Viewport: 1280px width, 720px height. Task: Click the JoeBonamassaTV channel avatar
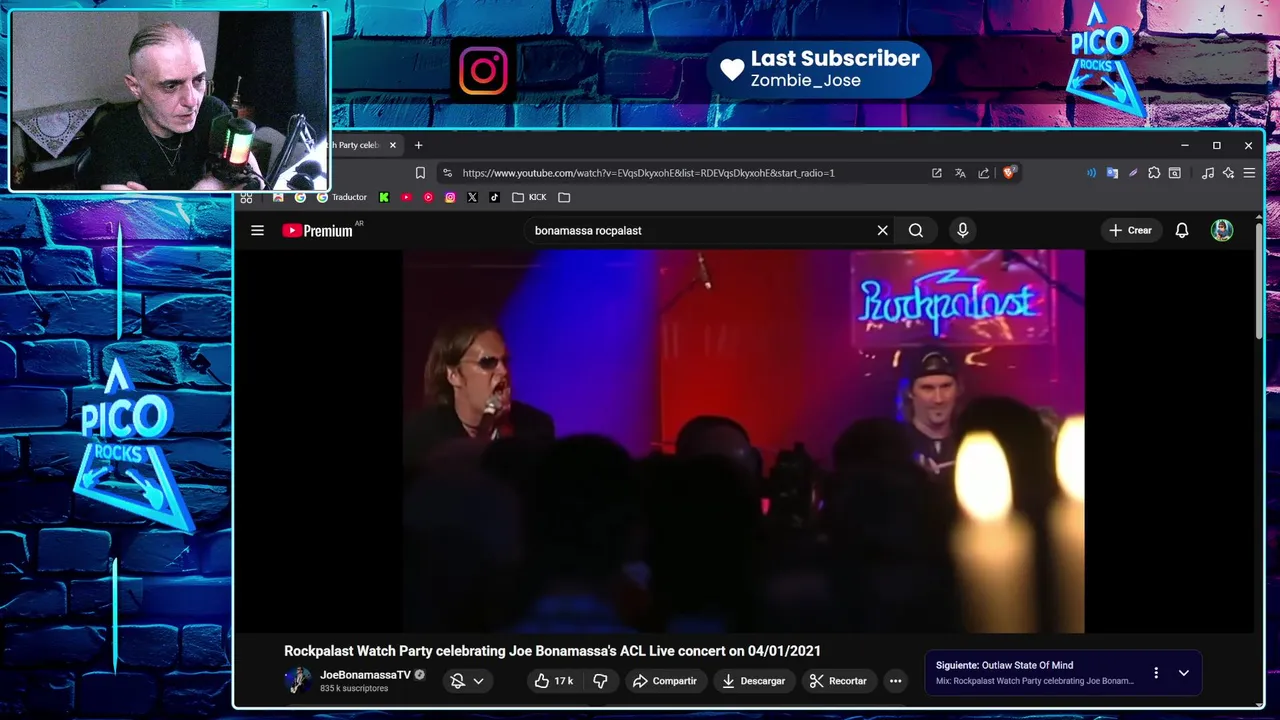297,680
